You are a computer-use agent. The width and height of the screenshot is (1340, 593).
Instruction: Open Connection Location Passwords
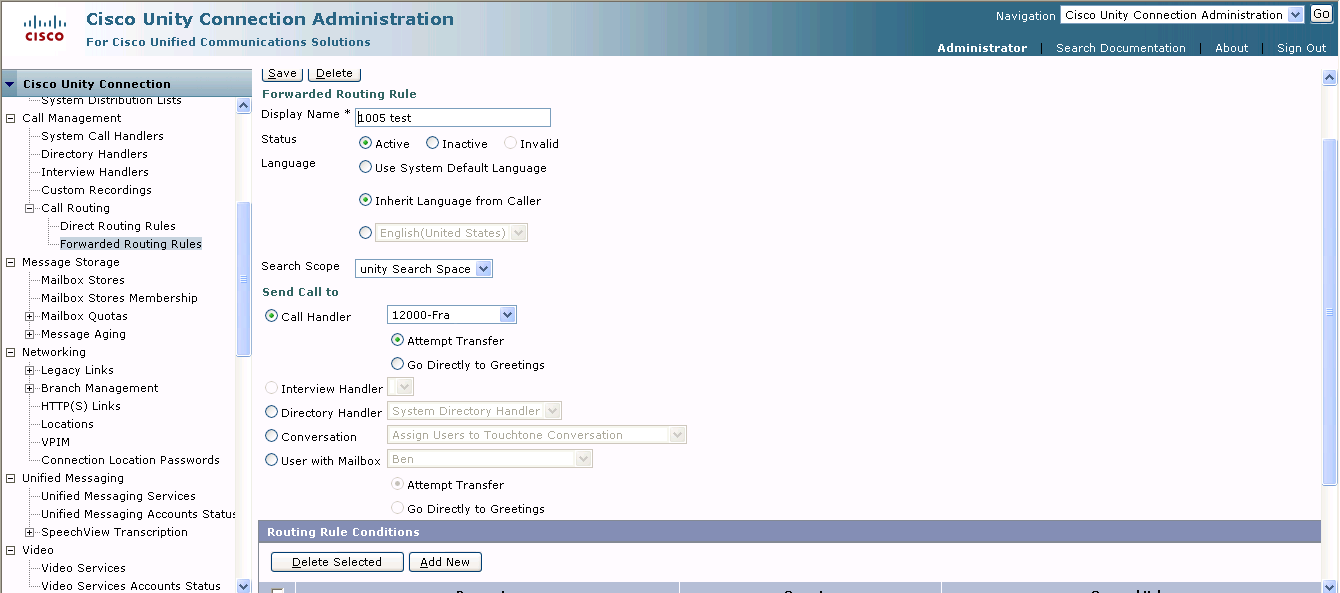[x=130, y=460]
